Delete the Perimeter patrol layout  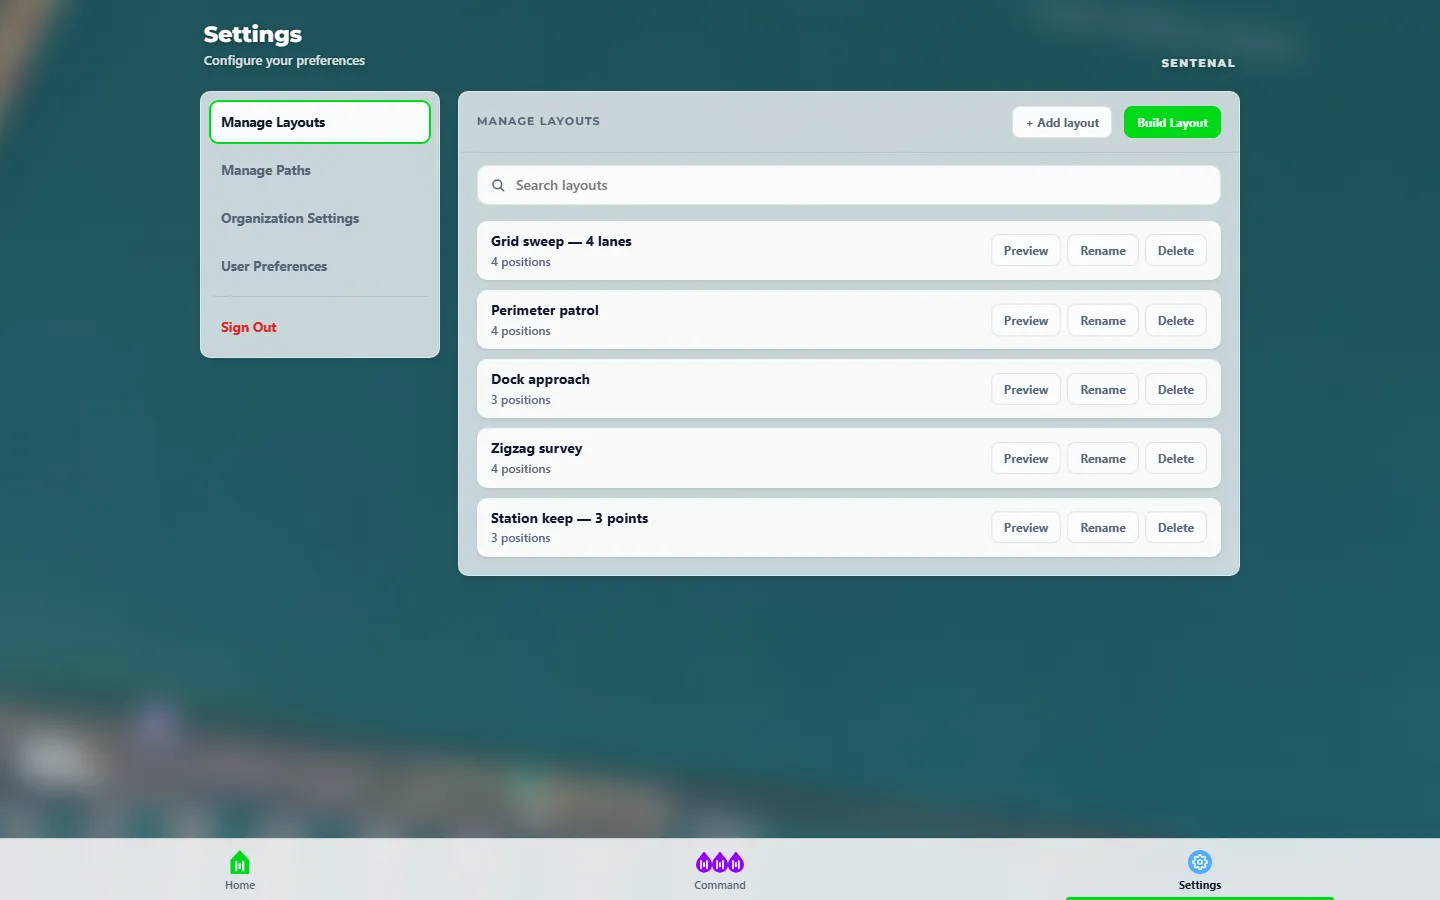tap(1176, 320)
